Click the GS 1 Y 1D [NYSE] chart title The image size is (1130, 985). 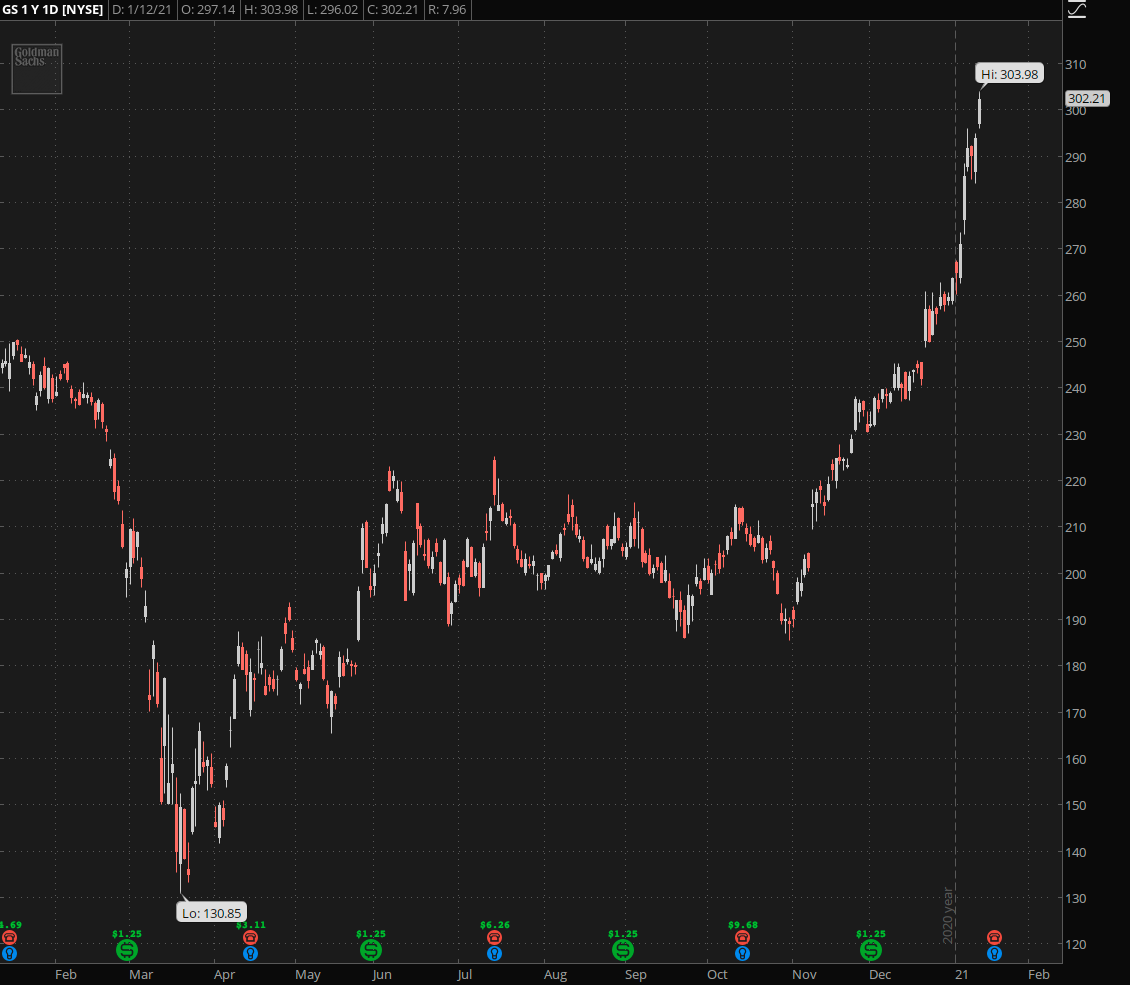coord(52,10)
